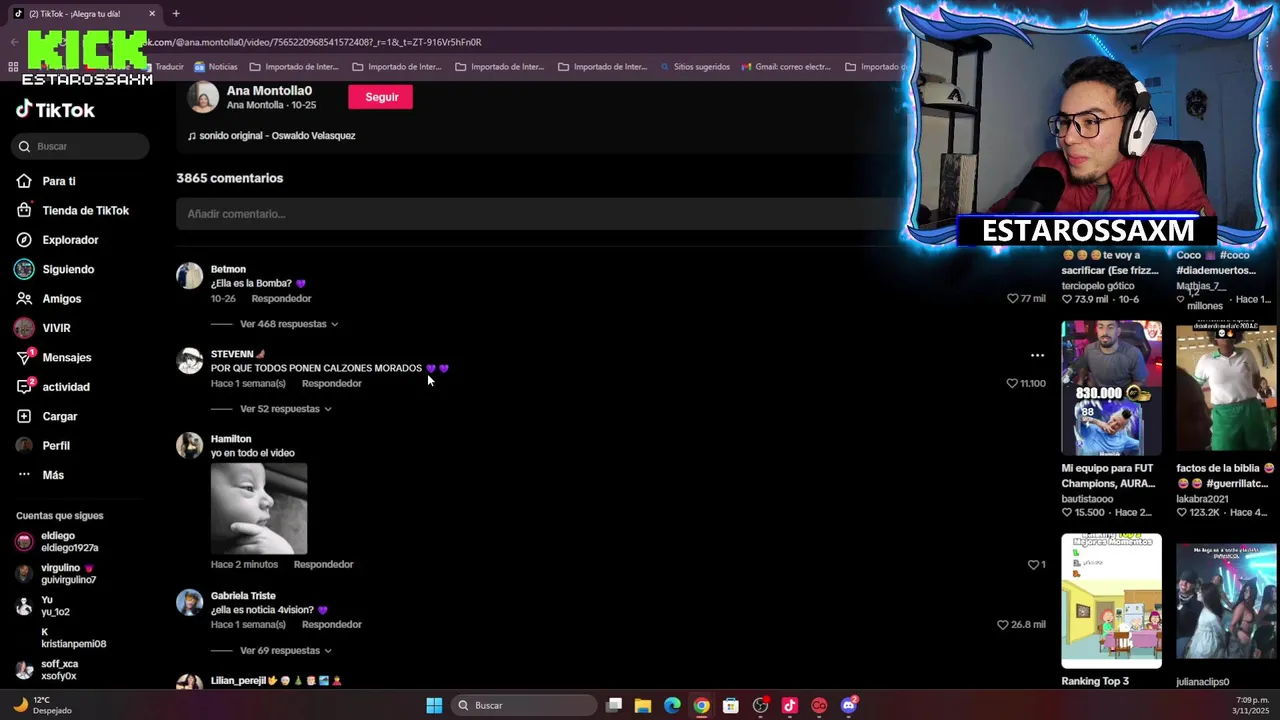Open Task View on taskbar

[614, 705]
